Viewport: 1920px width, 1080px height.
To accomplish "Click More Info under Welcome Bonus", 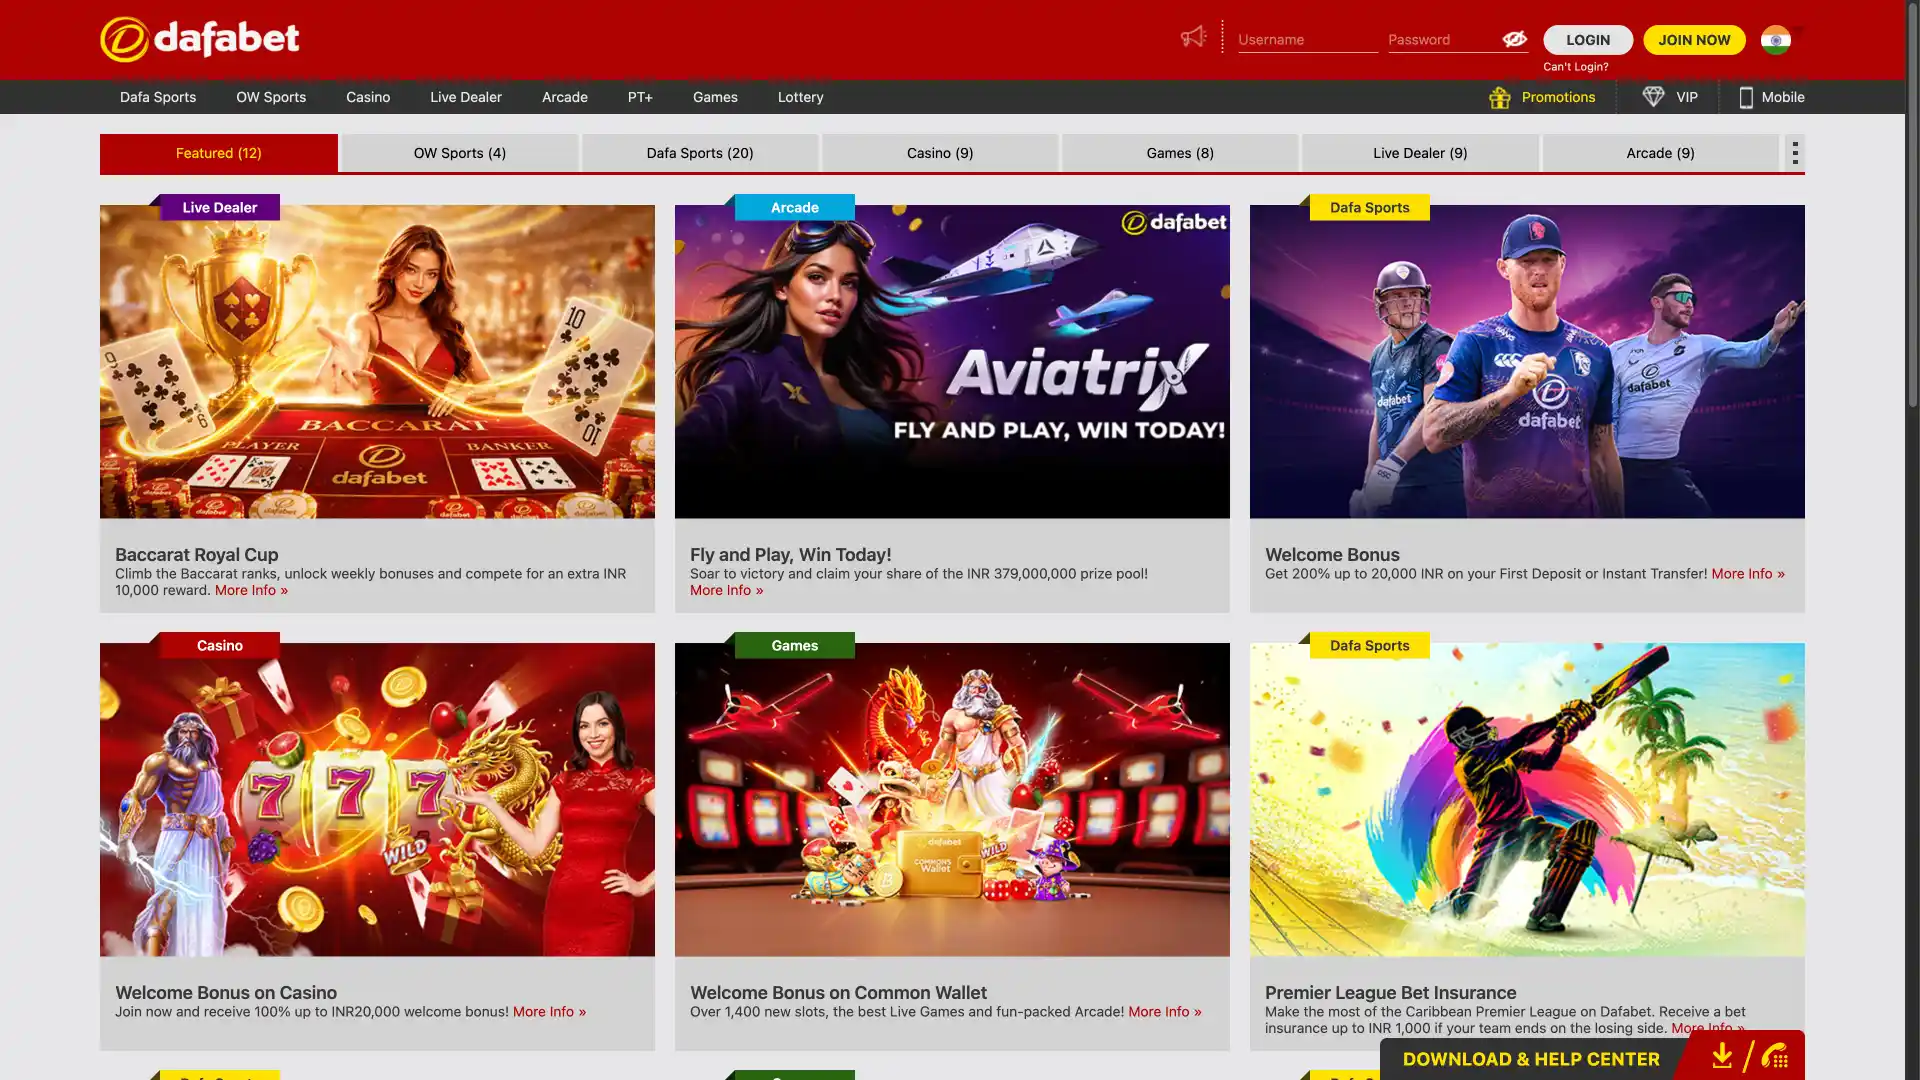I will pos(1748,574).
